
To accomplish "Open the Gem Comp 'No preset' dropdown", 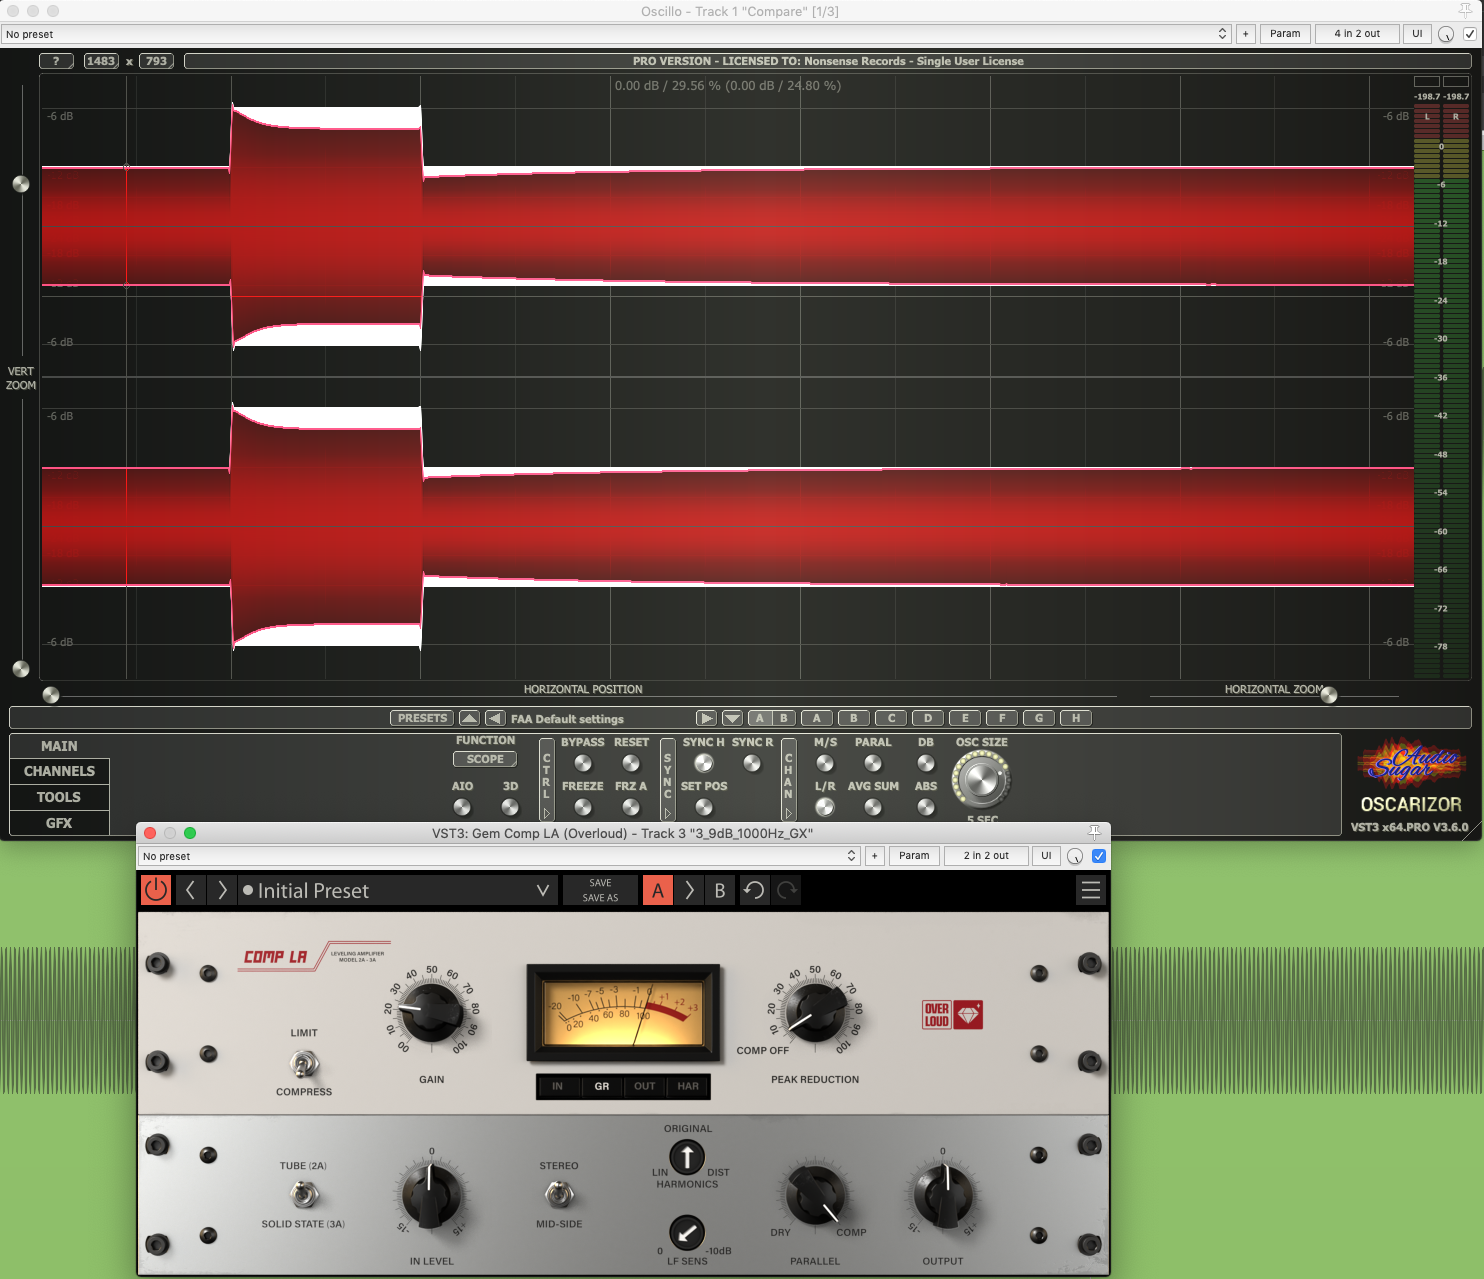I will pyautogui.click(x=498, y=856).
